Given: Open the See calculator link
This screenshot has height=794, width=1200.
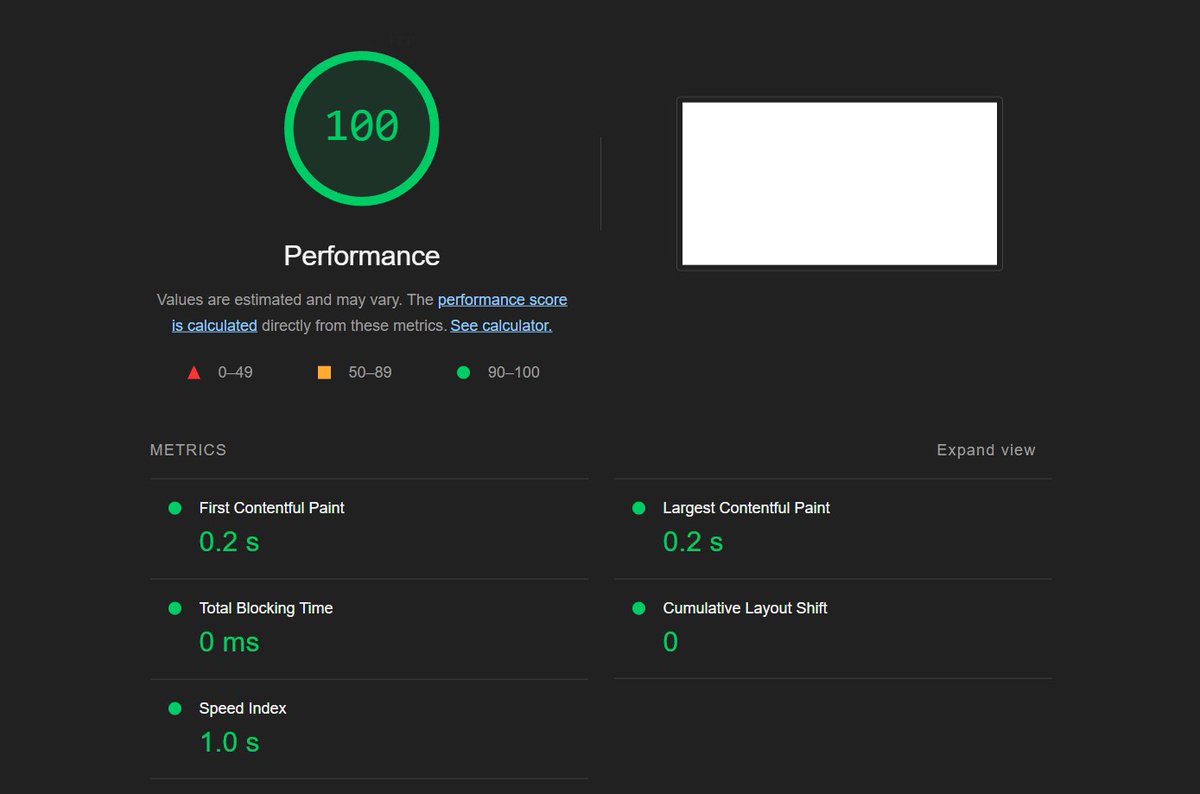Looking at the screenshot, I should [501, 325].
